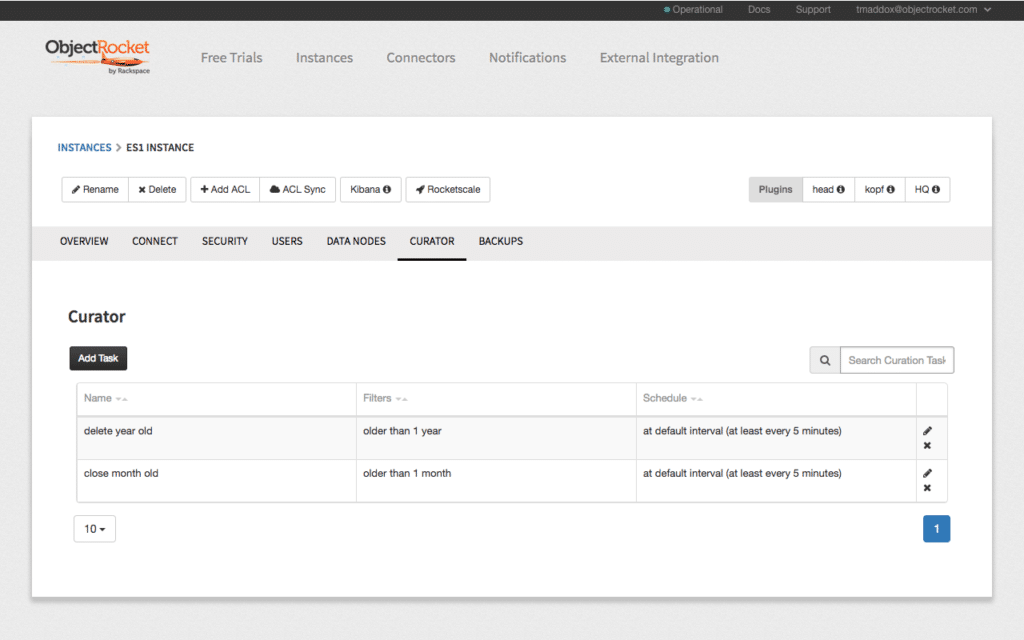Image resolution: width=1024 pixels, height=640 pixels.
Task: Click the info icon beside HQ plugin
Action: 938,189
